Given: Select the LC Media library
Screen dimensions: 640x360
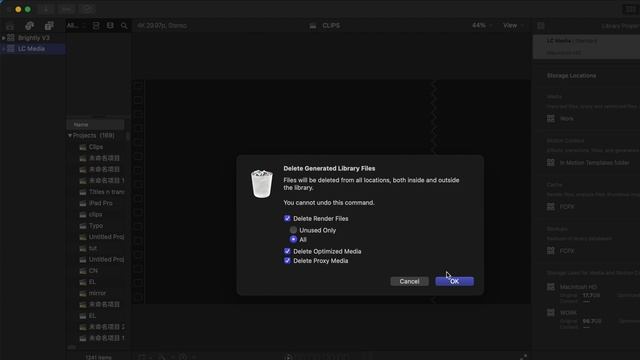Looking at the screenshot, I should click(31, 49).
